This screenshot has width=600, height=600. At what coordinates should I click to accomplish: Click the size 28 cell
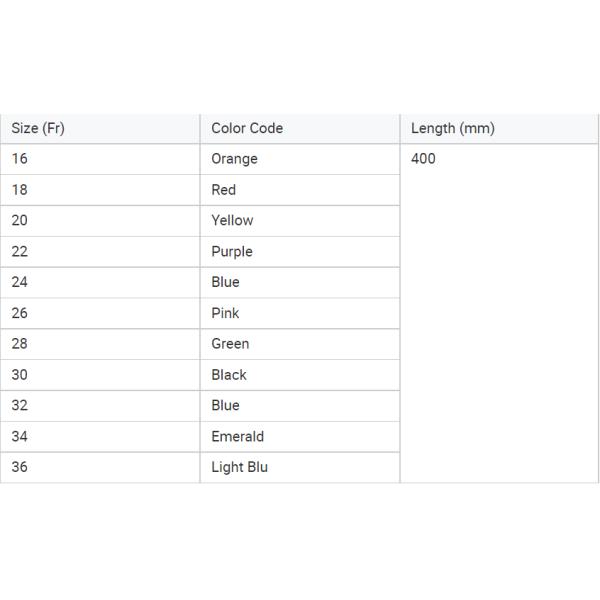coord(20,344)
